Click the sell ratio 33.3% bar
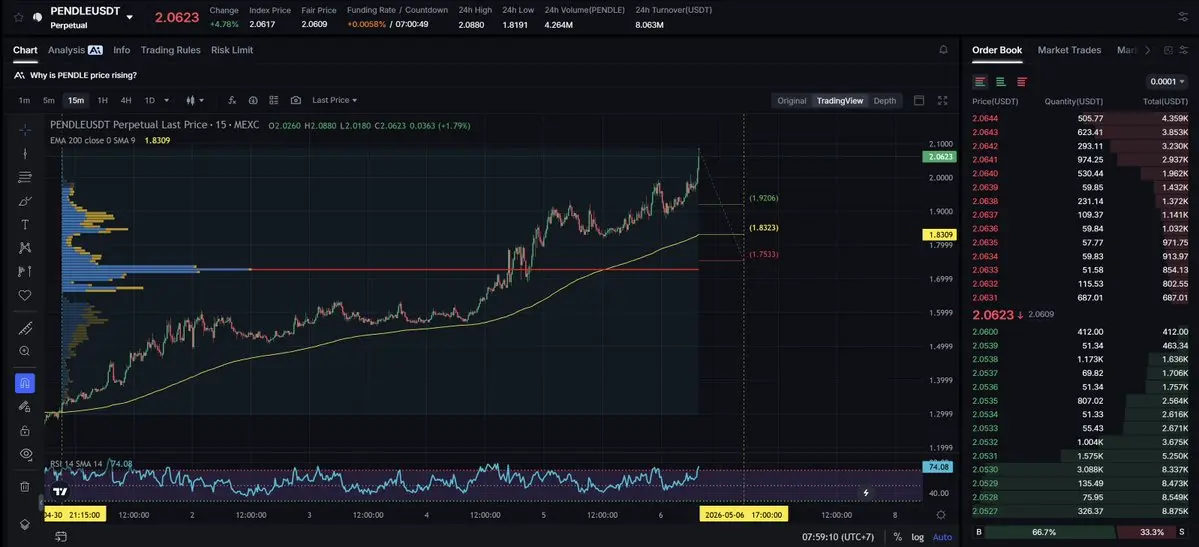Viewport: 1199px width, 547px height. (x=1152, y=532)
